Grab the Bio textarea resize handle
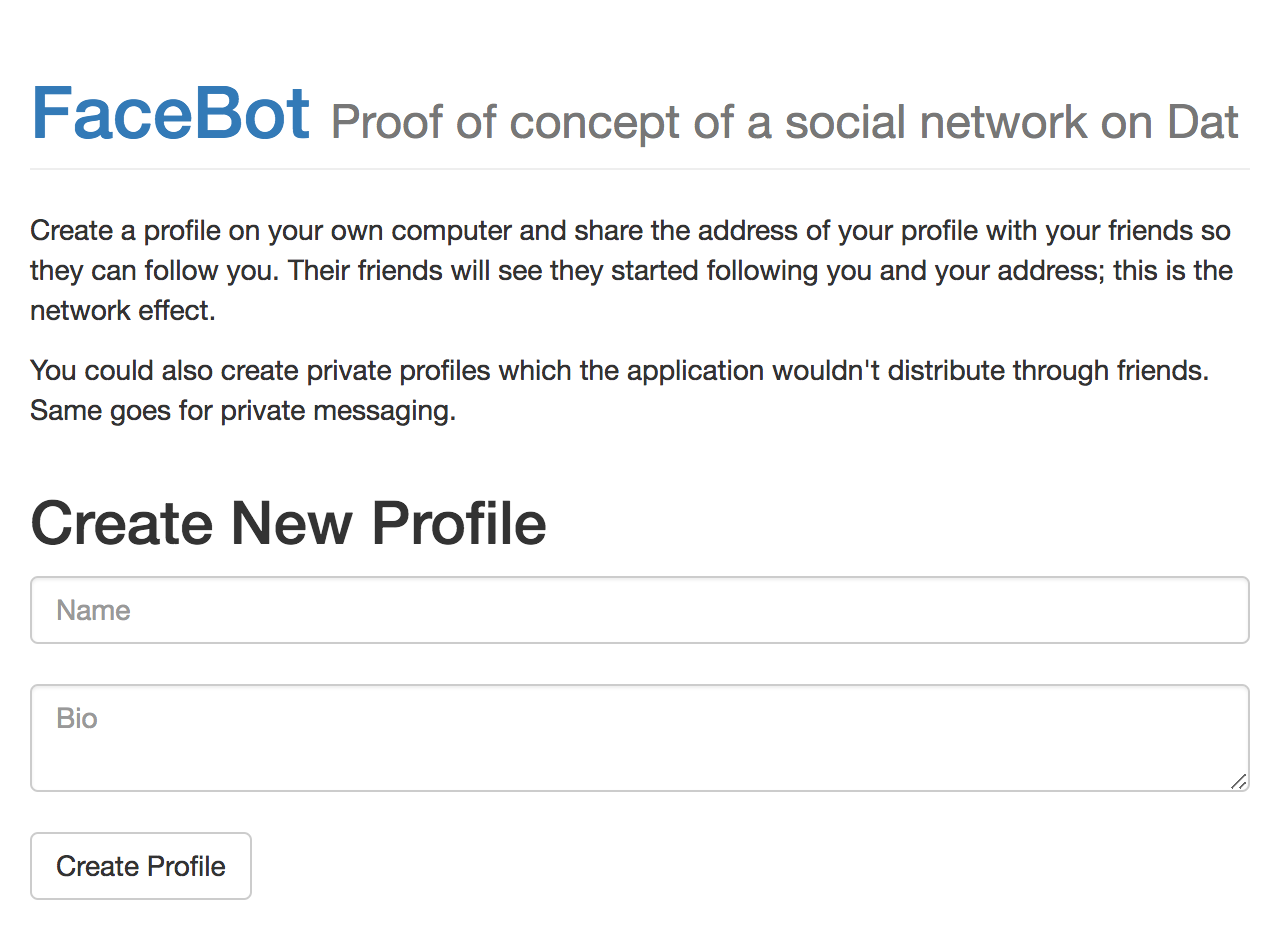The height and width of the screenshot is (930, 1266). pos(1238,781)
